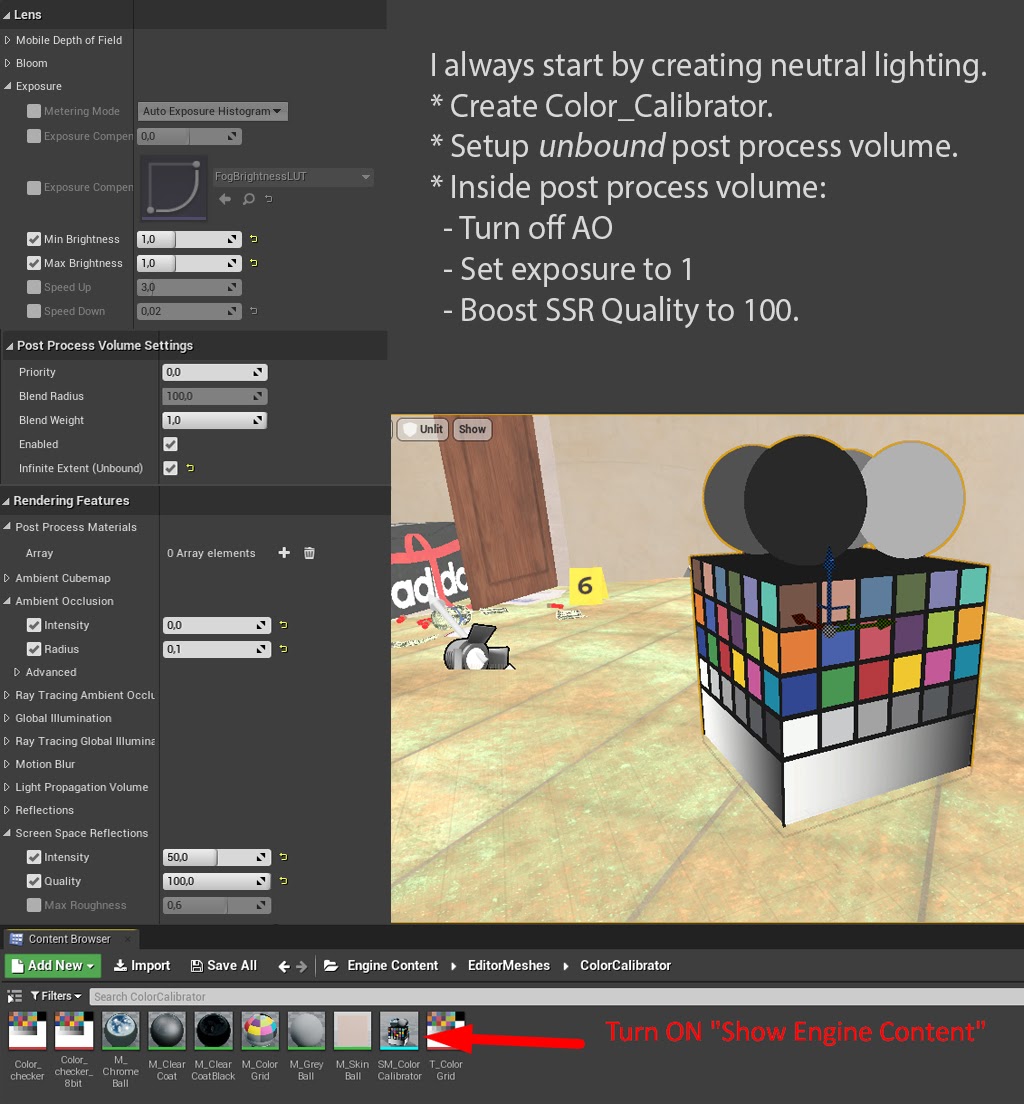Viewport: 1024px width, 1104px height.
Task: Toggle Content Browser sources panel icon
Action: [x=14, y=996]
